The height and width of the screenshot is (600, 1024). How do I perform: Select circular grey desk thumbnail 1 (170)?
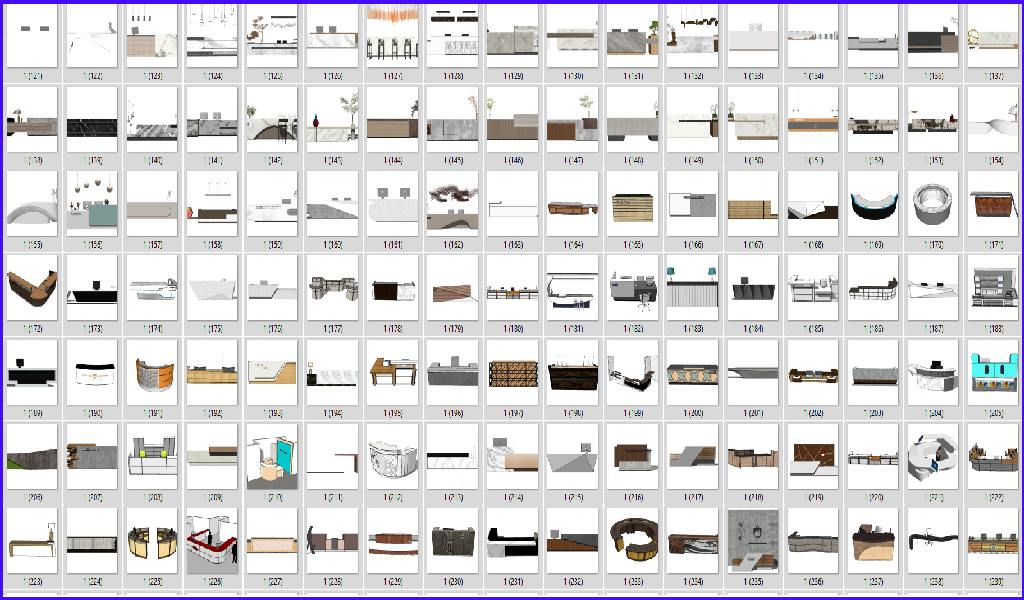[933, 204]
